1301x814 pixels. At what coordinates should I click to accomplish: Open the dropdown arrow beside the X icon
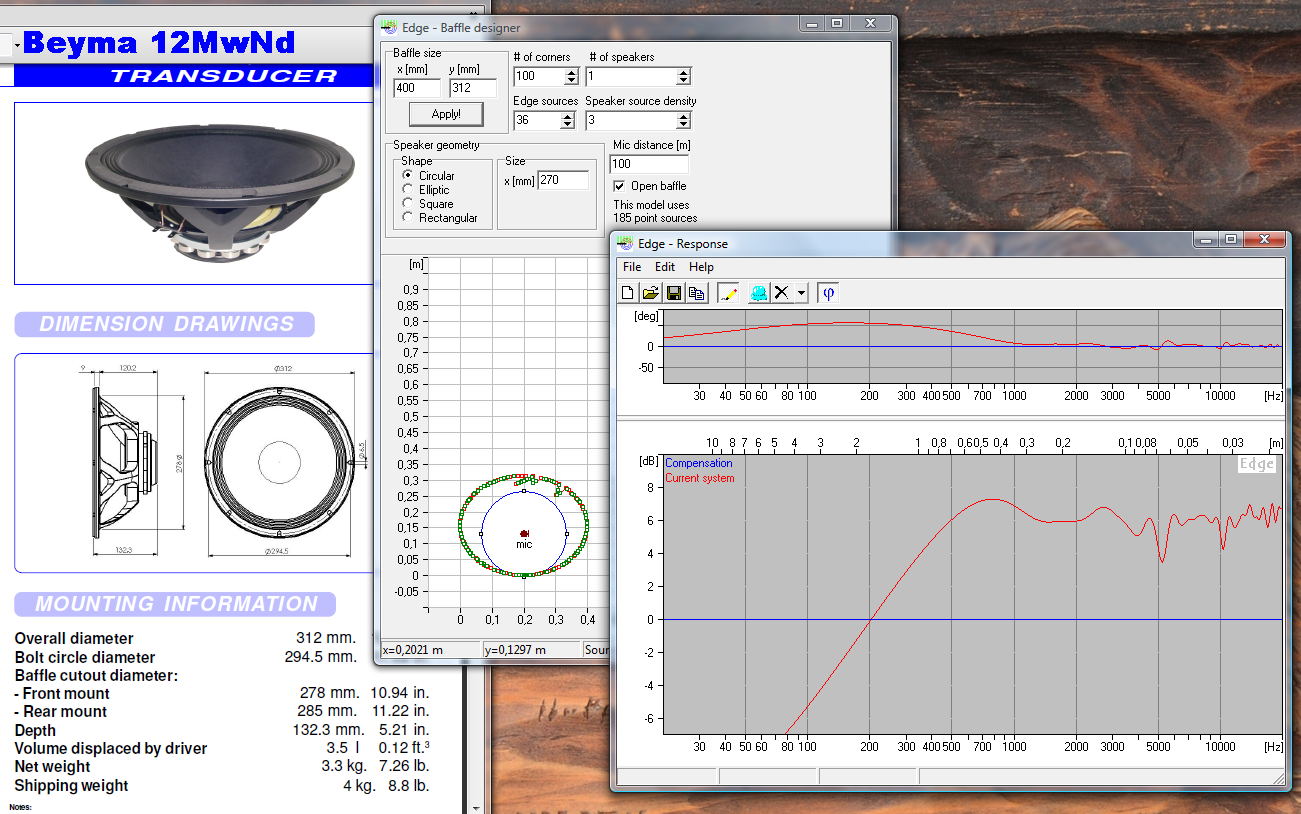[x=801, y=294]
